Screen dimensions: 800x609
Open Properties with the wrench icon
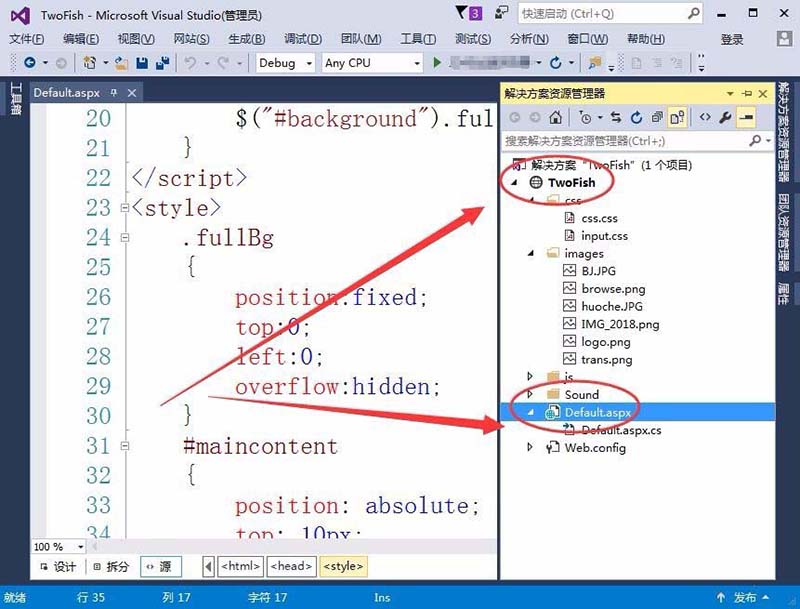[725, 118]
